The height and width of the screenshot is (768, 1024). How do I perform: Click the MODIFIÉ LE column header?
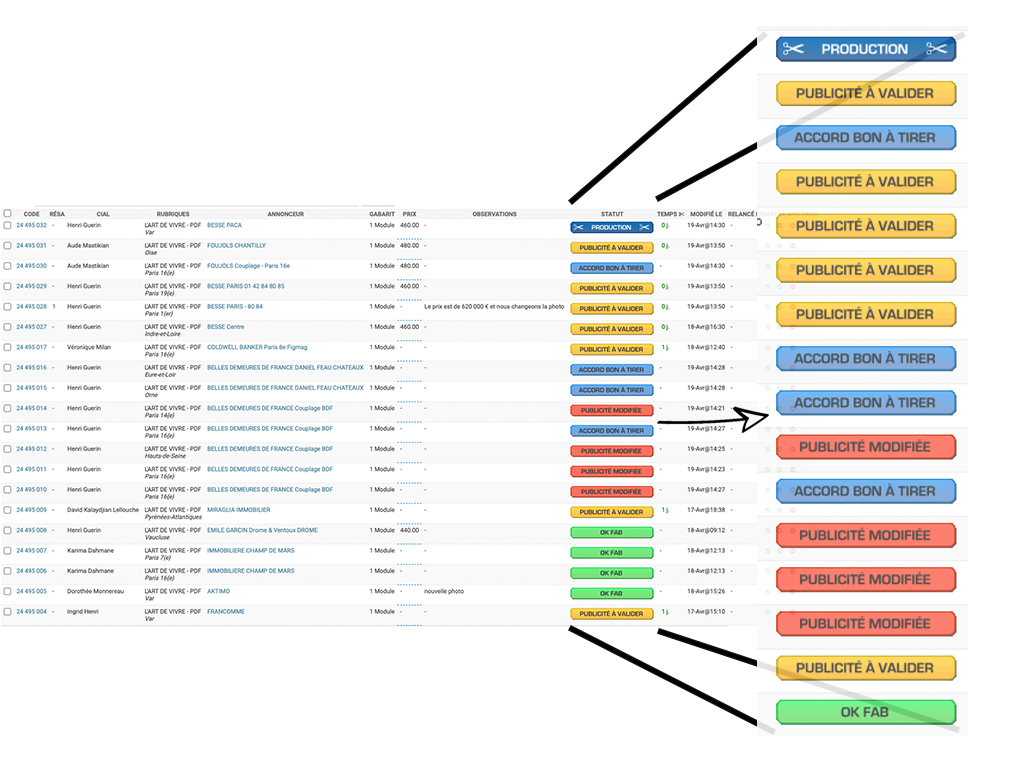click(x=706, y=214)
